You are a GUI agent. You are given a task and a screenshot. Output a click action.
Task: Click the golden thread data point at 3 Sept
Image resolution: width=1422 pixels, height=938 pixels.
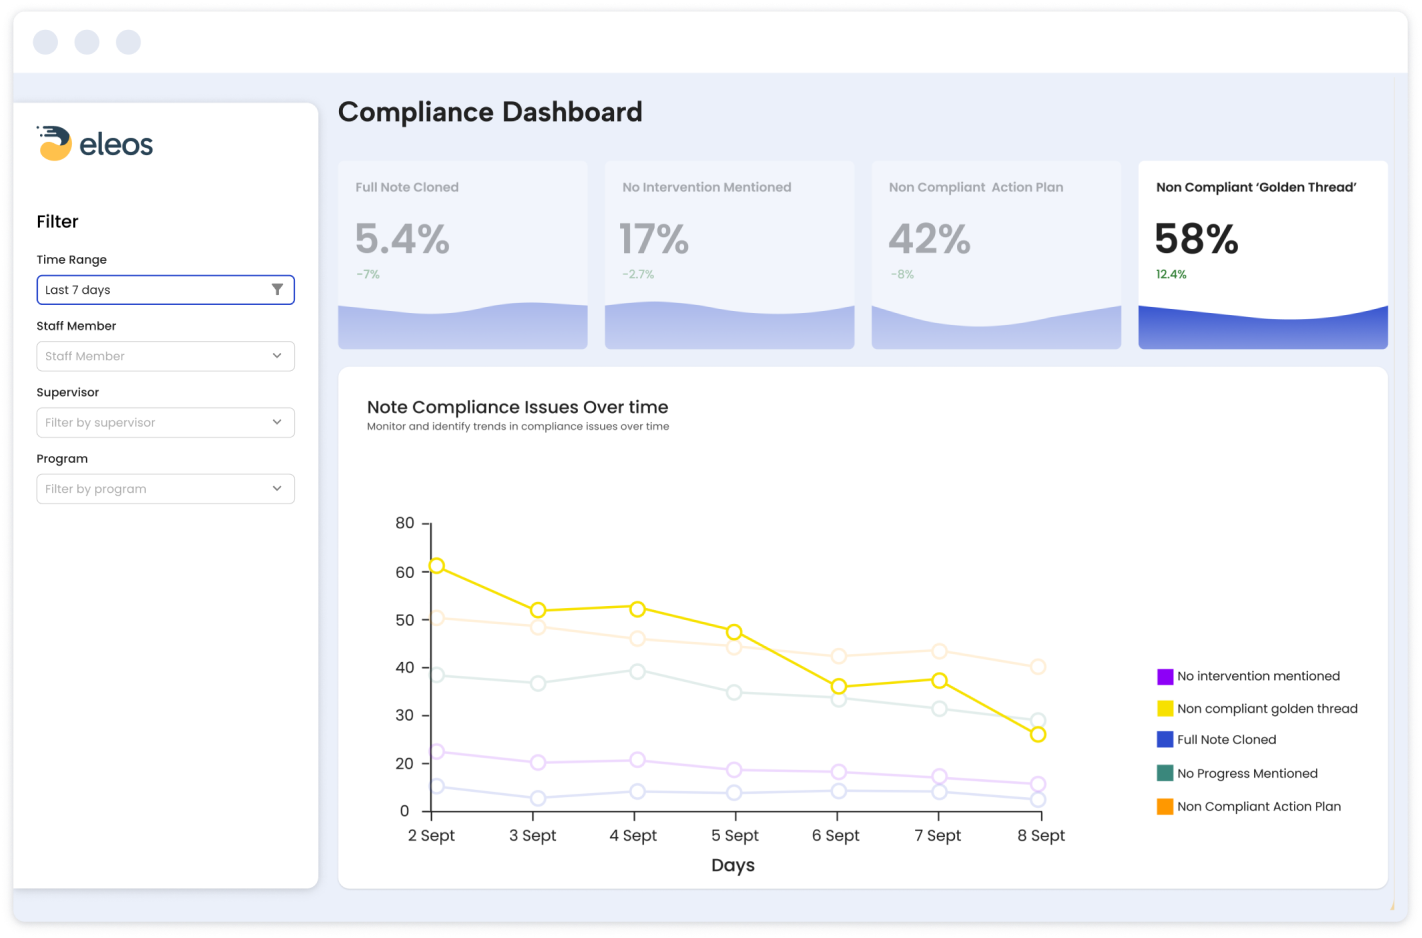click(538, 610)
